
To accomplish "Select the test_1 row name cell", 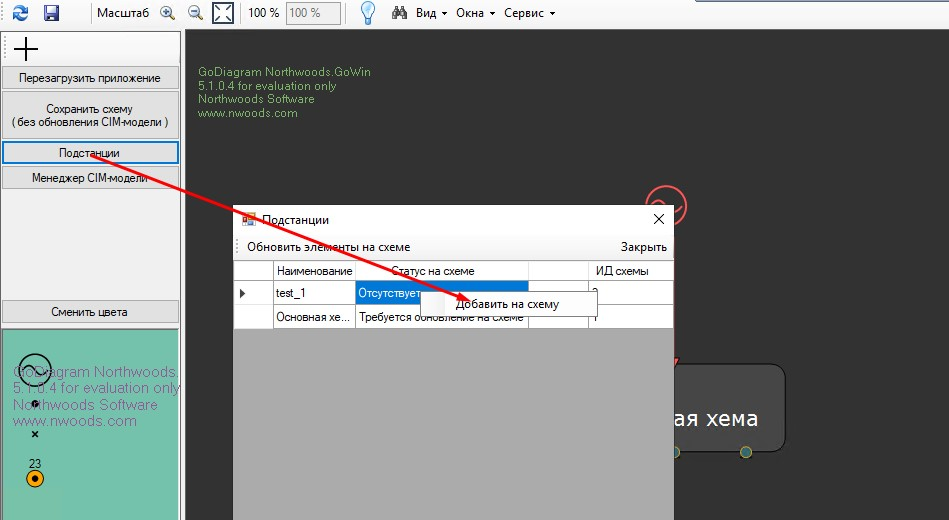I will point(313,293).
